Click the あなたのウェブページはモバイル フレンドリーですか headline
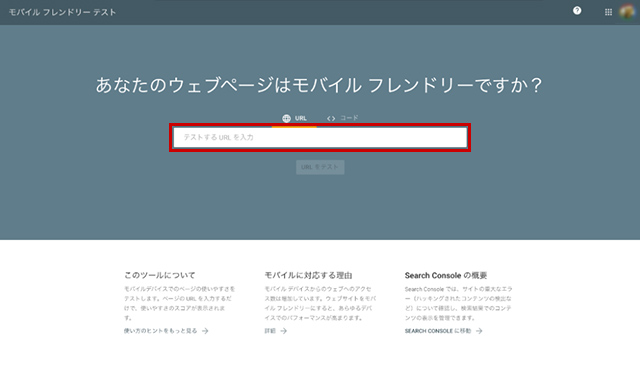Screen dimensions: 640x370 click(319, 85)
